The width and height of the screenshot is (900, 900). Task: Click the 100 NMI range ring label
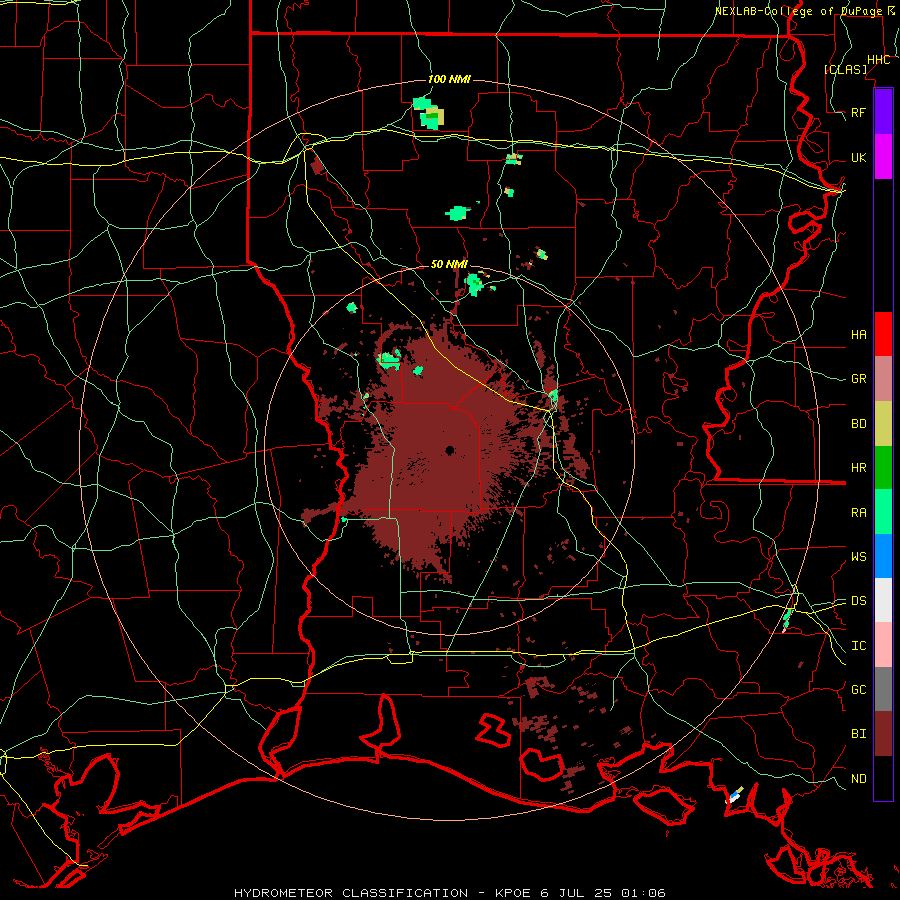pyautogui.click(x=449, y=79)
